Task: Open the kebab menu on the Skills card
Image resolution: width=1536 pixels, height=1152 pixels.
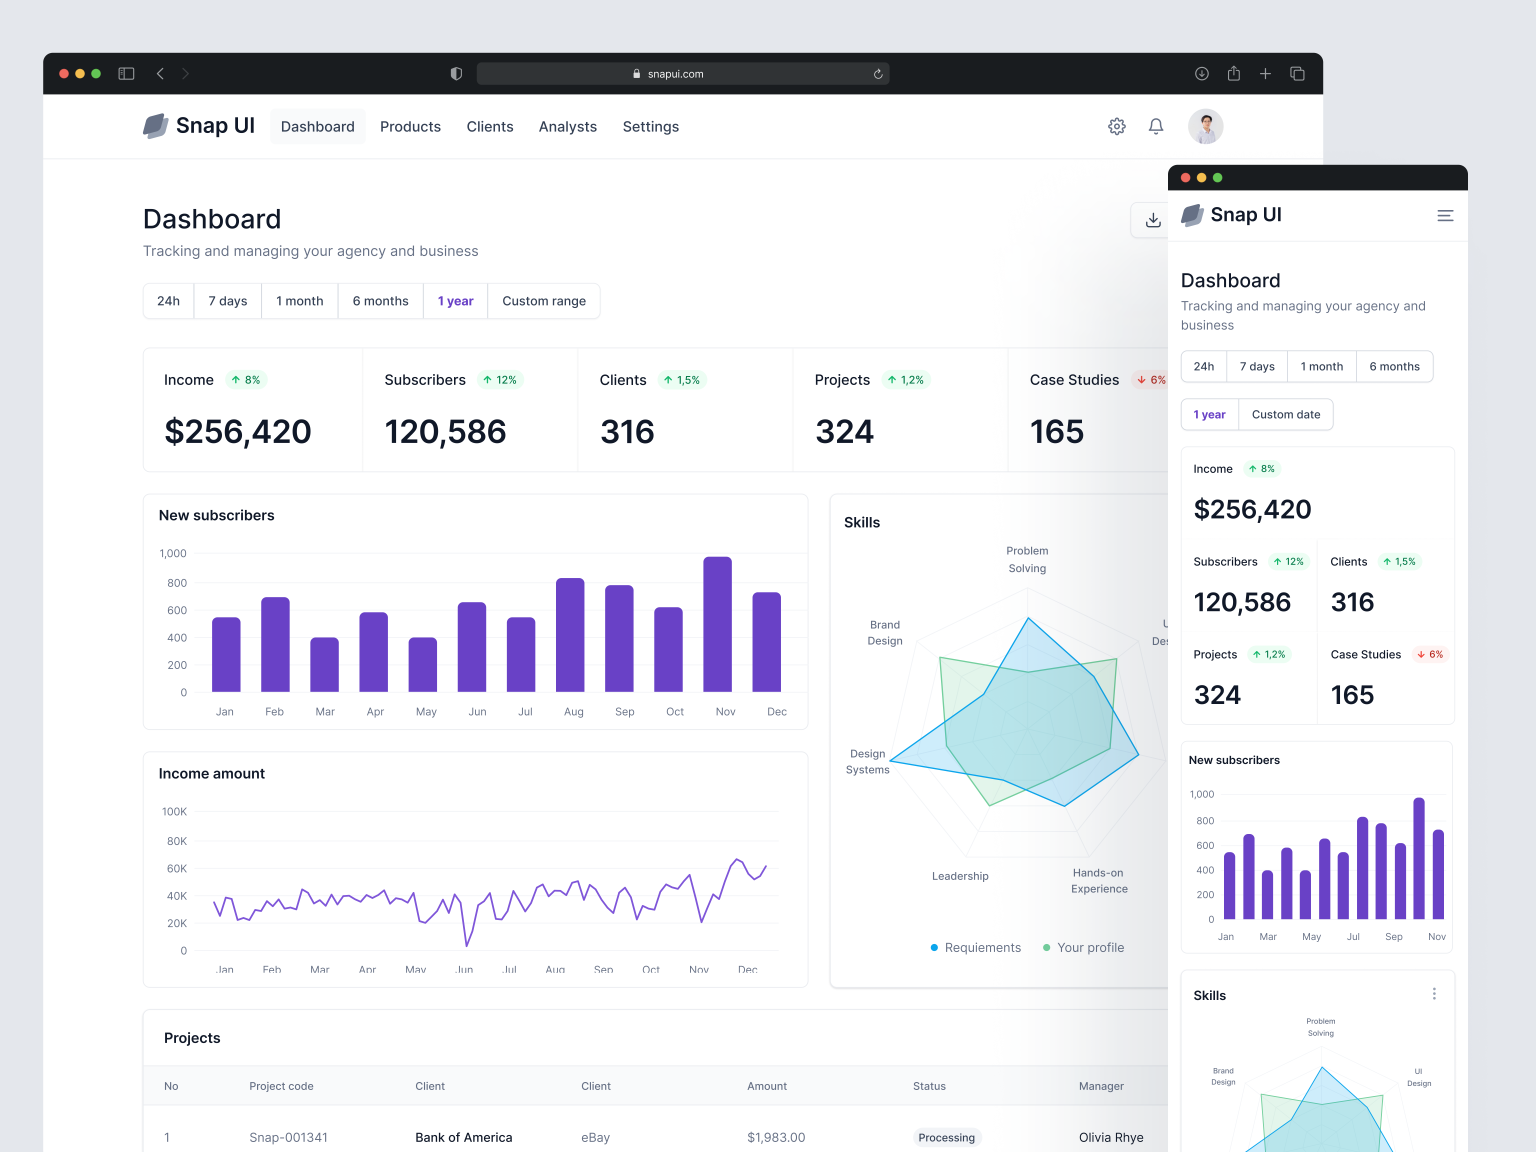Action: click(1434, 993)
